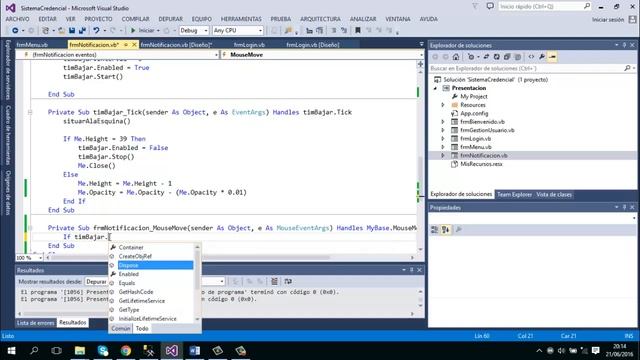The width and height of the screenshot is (640, 360).
Task: Switch to the frmLogin.vb tab
Action: coord(249,44)
